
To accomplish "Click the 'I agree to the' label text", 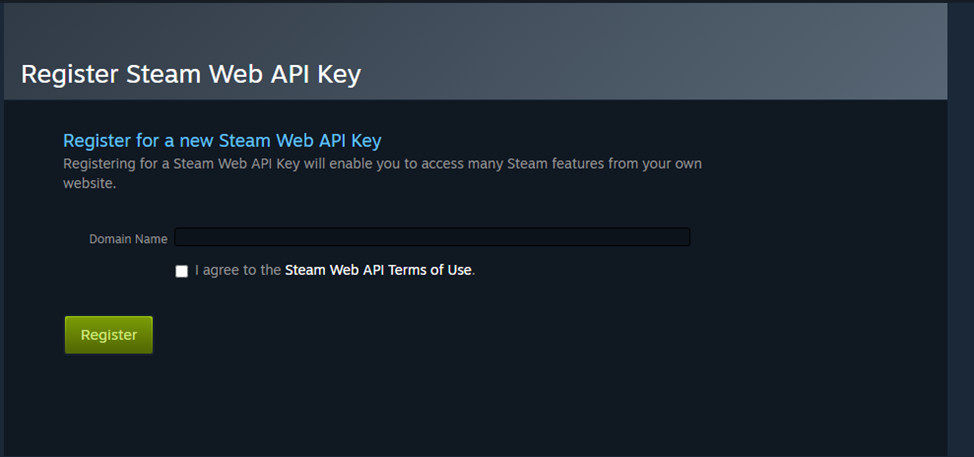I will pos(238,270).
